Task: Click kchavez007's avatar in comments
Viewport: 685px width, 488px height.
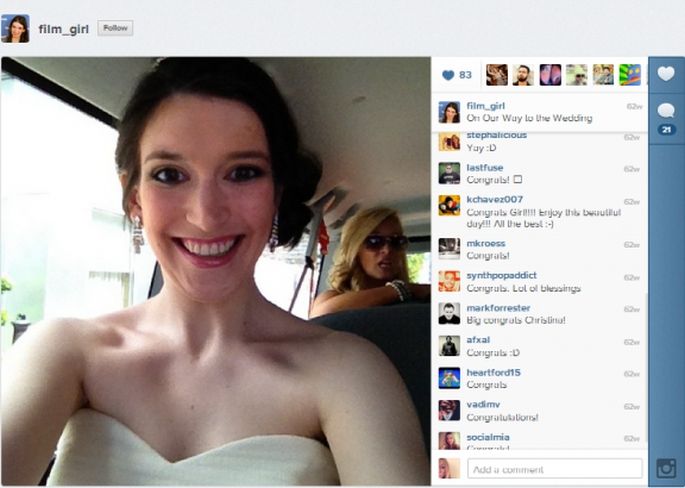Action: coord(449,206)
